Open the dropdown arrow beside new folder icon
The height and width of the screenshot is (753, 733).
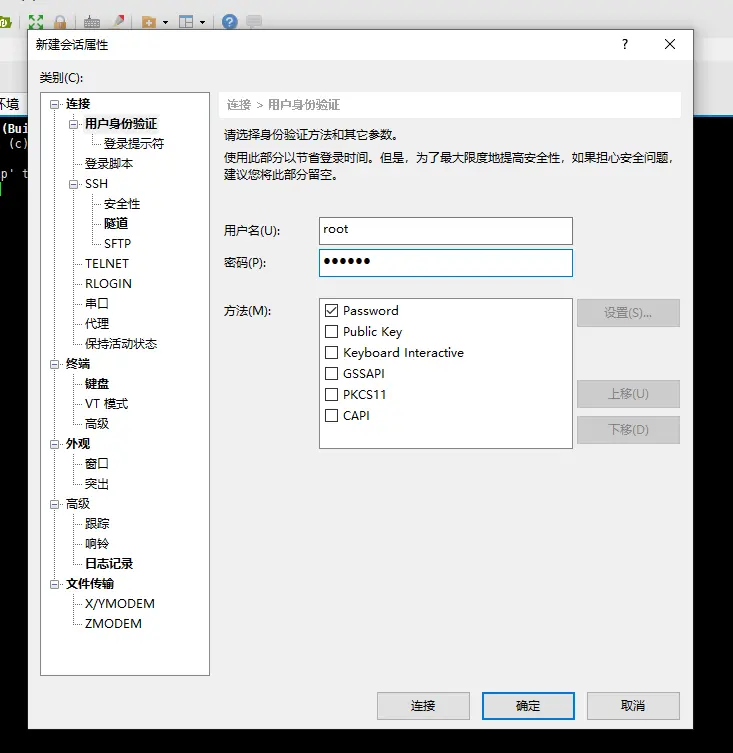(165, 22)
